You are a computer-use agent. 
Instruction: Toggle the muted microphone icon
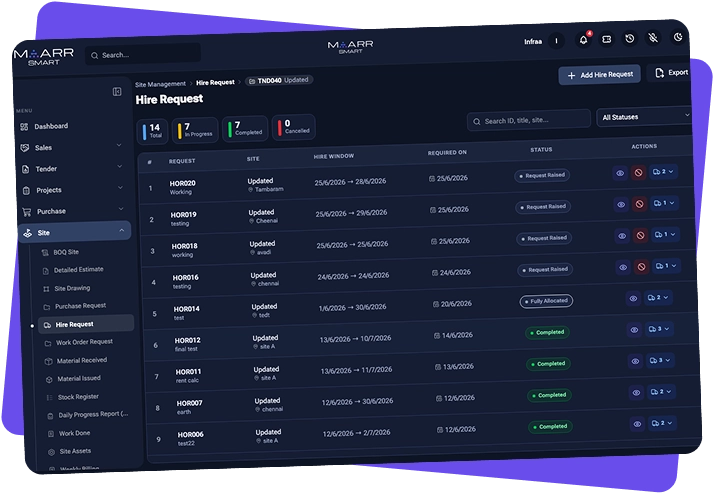point(653,38)
